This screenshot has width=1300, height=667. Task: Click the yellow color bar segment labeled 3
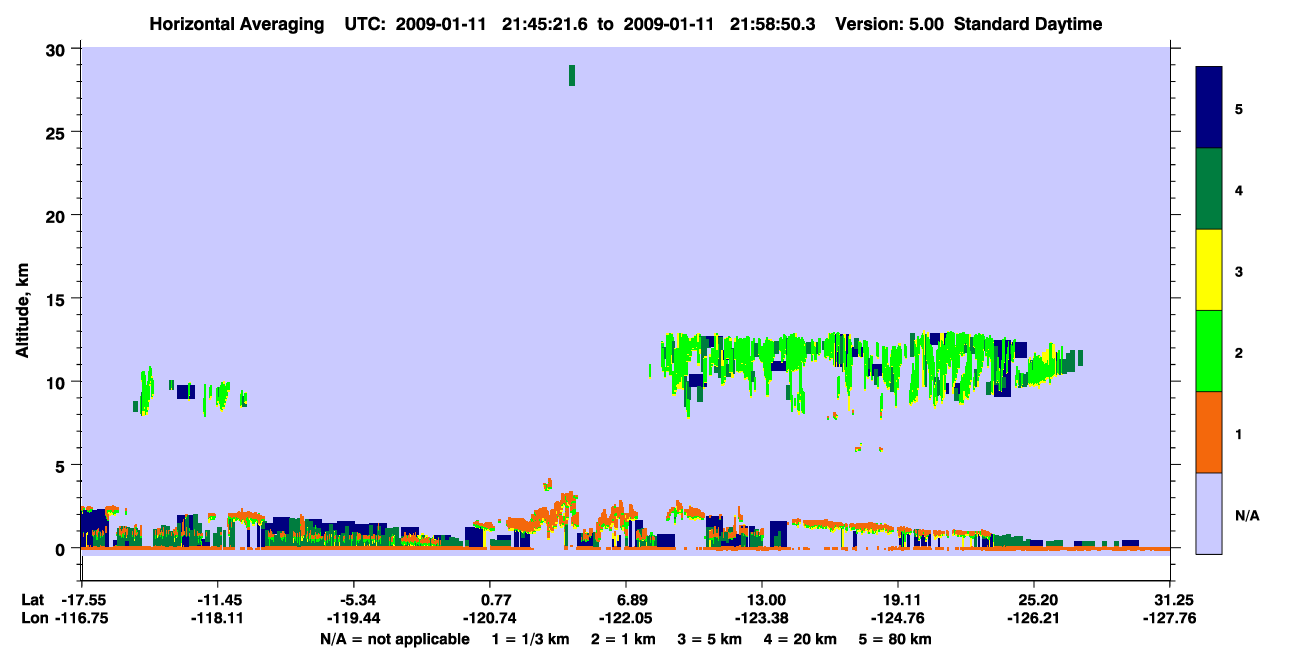1209,270
